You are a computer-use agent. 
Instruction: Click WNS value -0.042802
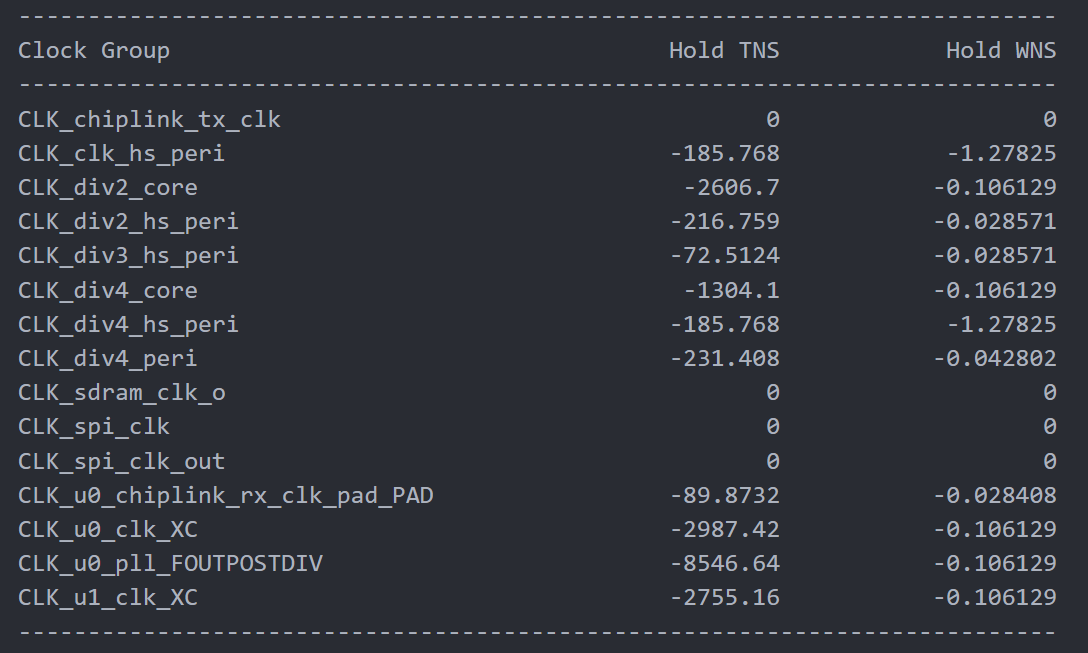point(994,358)
